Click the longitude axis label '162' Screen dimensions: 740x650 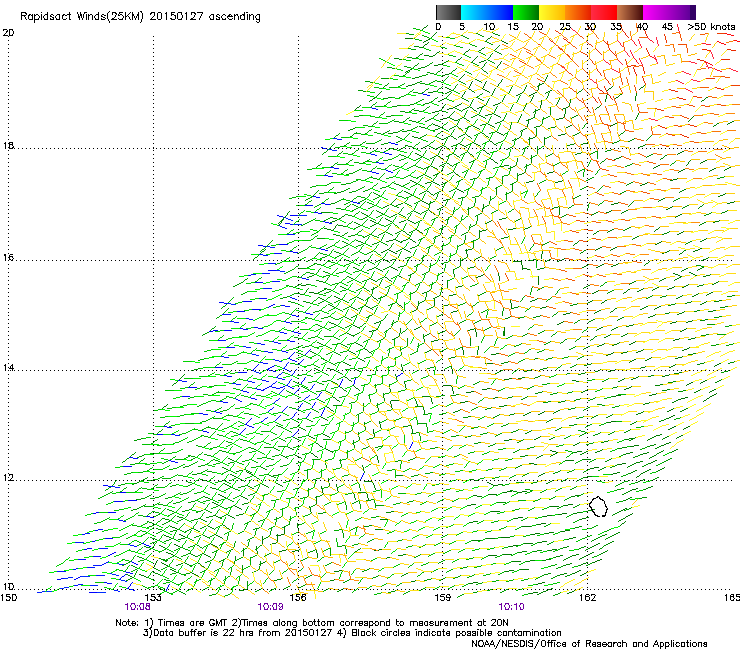[587, 598]
